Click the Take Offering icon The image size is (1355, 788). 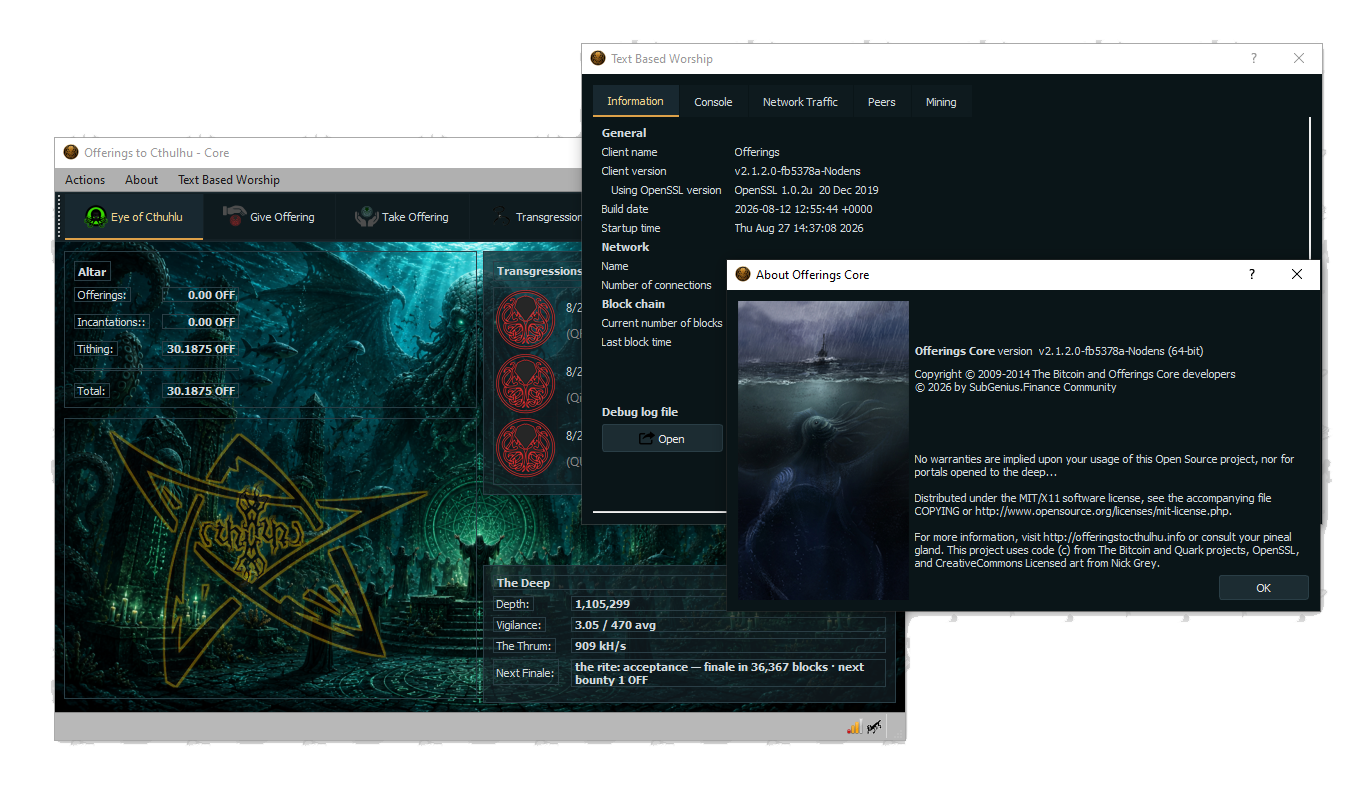click(x=366, y=216)
